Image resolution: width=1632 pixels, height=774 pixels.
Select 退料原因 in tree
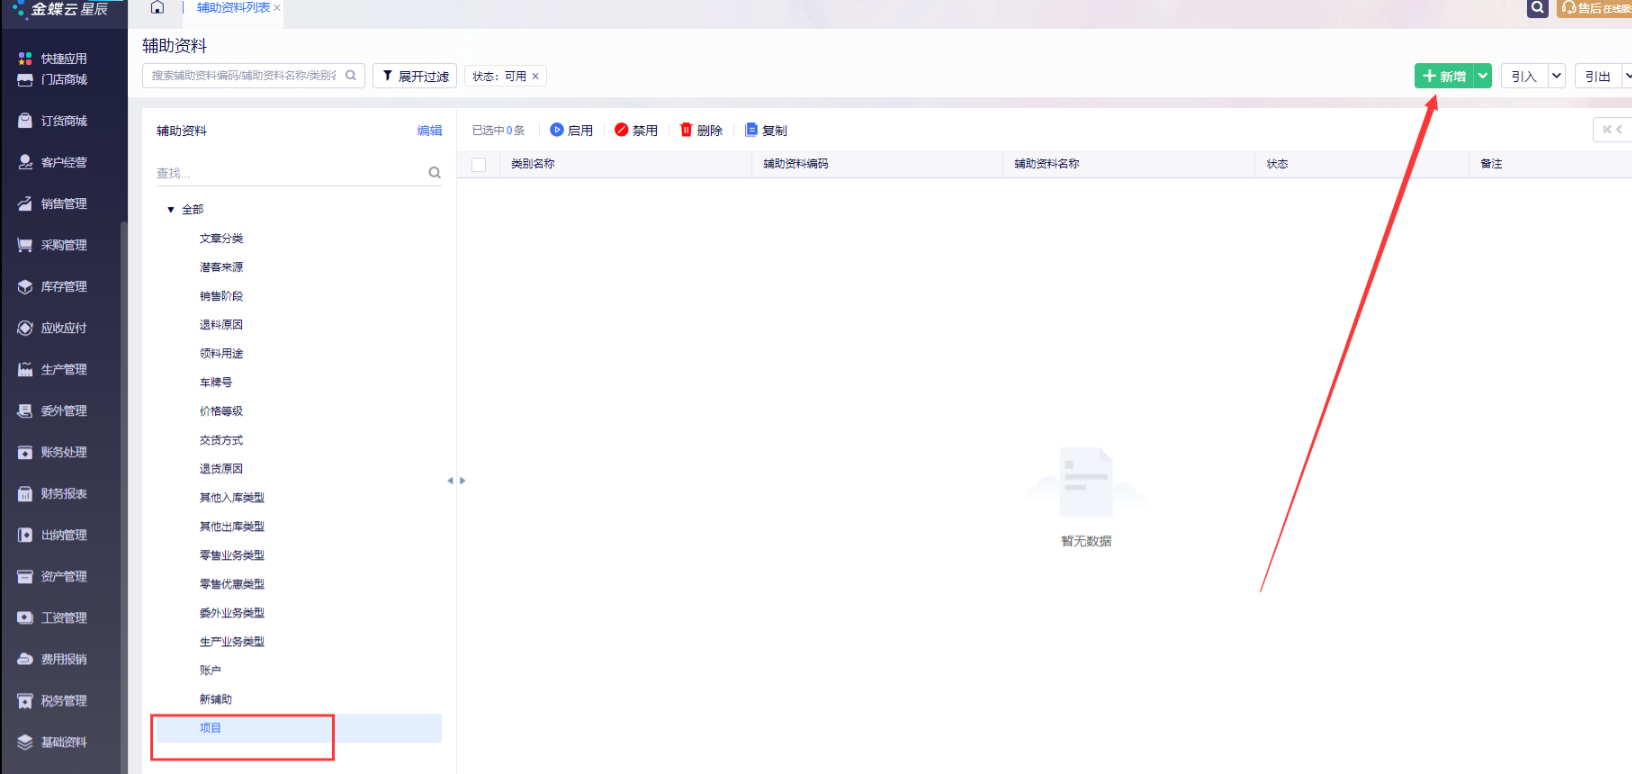point(221,325)
